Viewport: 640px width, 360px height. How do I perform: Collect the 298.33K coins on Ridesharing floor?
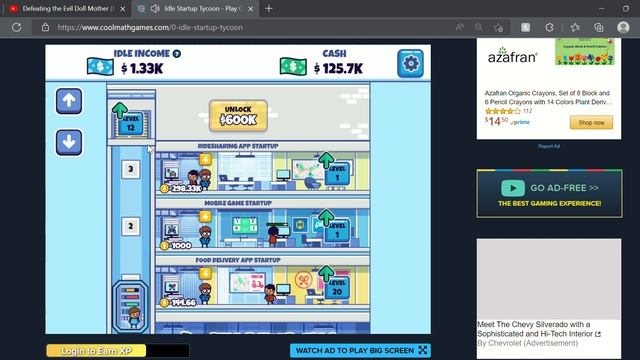click(181, 189)
